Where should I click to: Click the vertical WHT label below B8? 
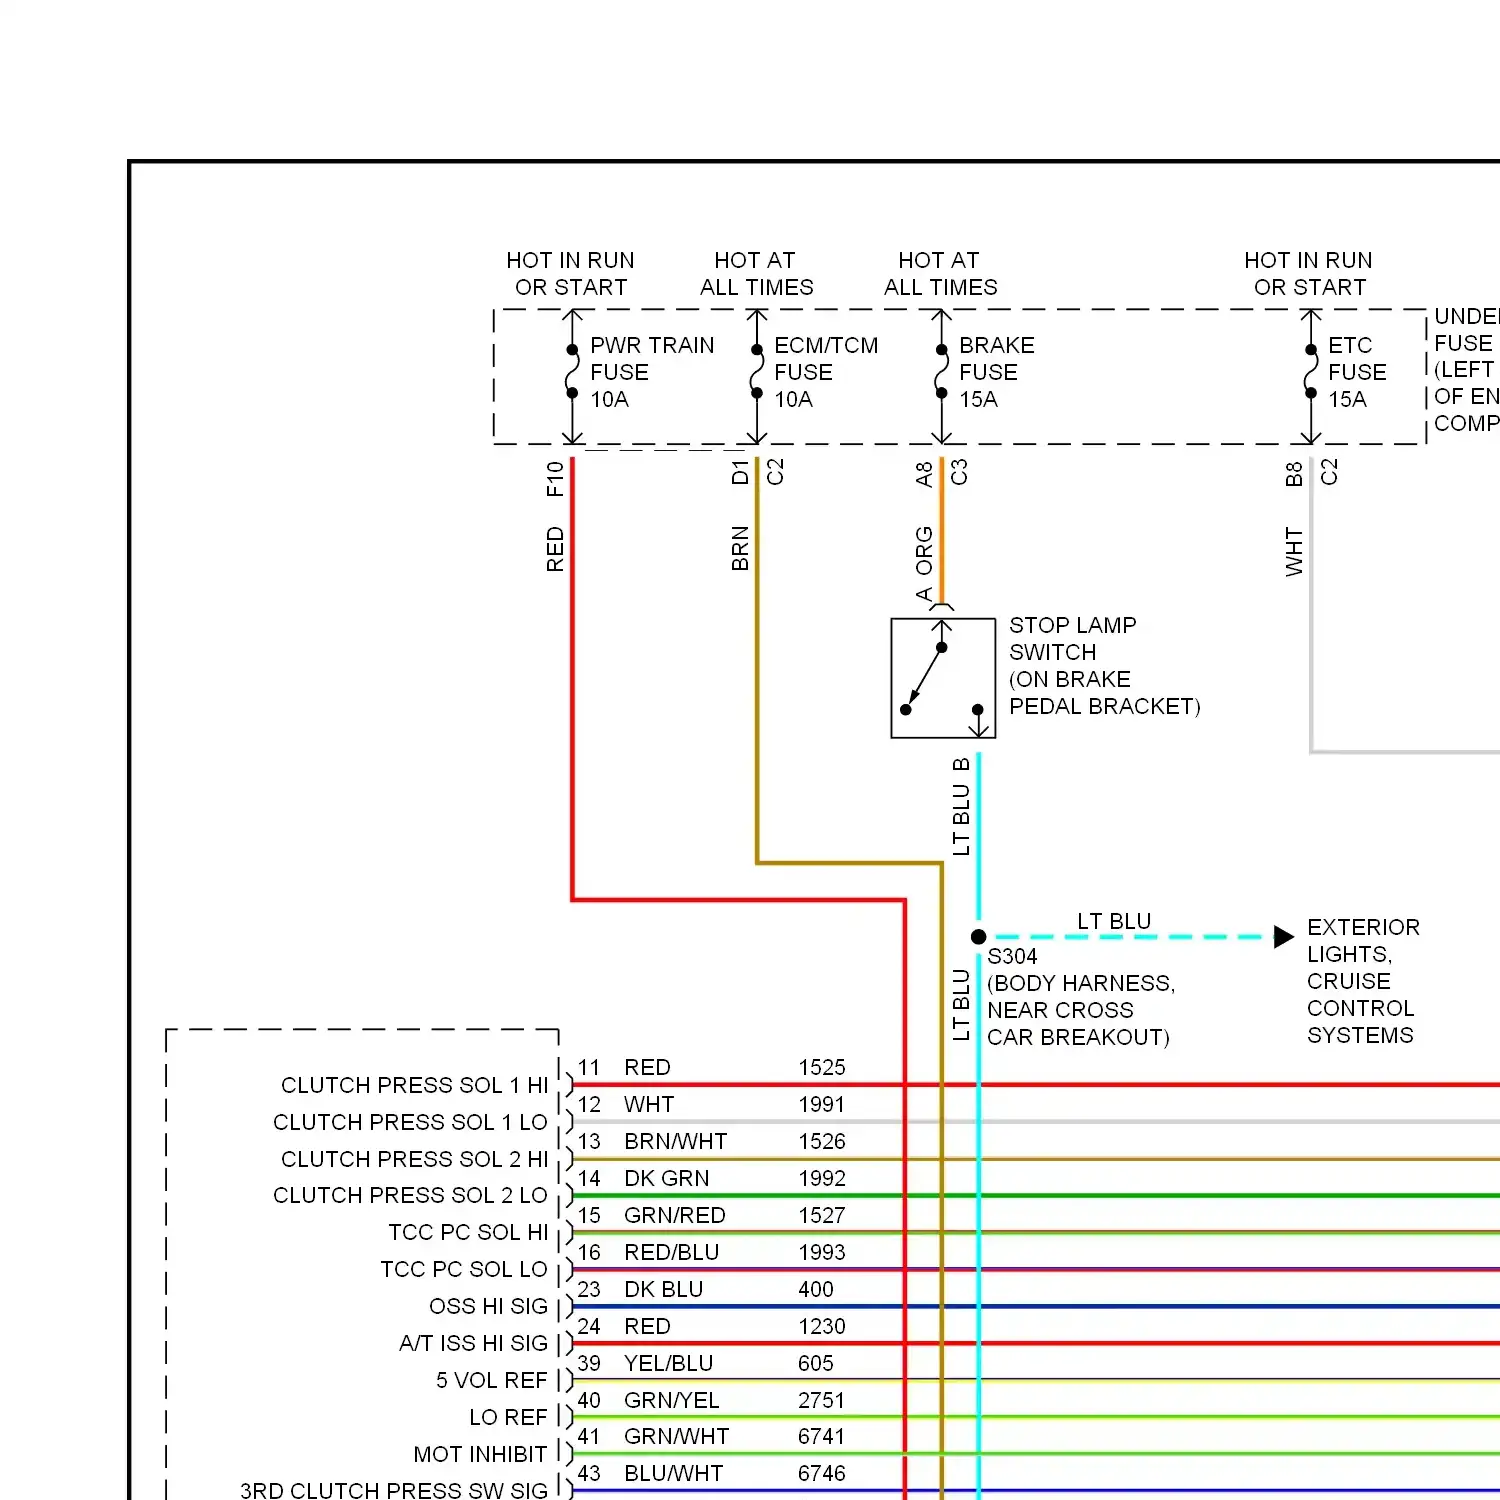(1294, 552)
